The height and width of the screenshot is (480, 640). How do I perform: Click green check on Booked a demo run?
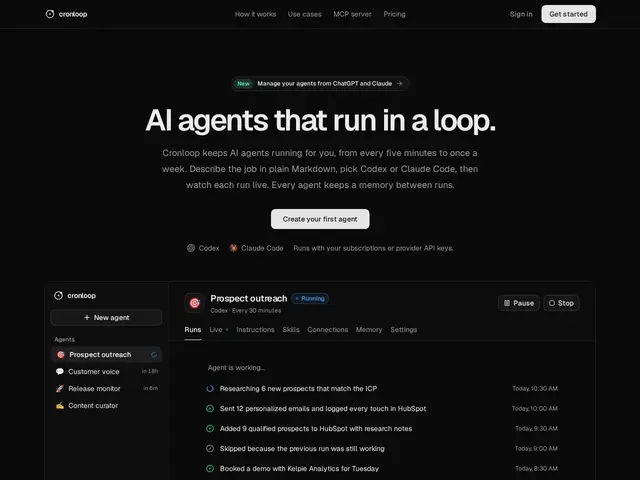click(210, 469)
